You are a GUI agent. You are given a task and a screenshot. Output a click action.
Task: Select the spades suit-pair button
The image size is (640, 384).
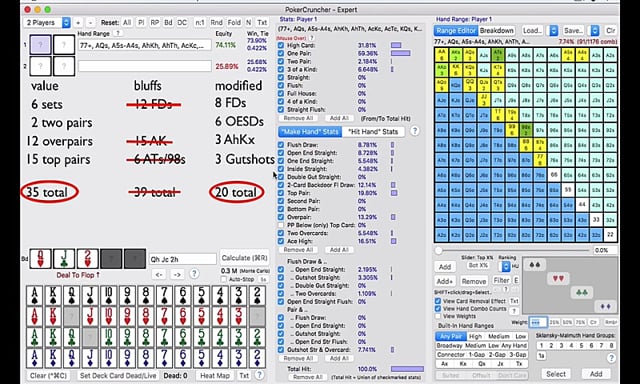point(534,265)
